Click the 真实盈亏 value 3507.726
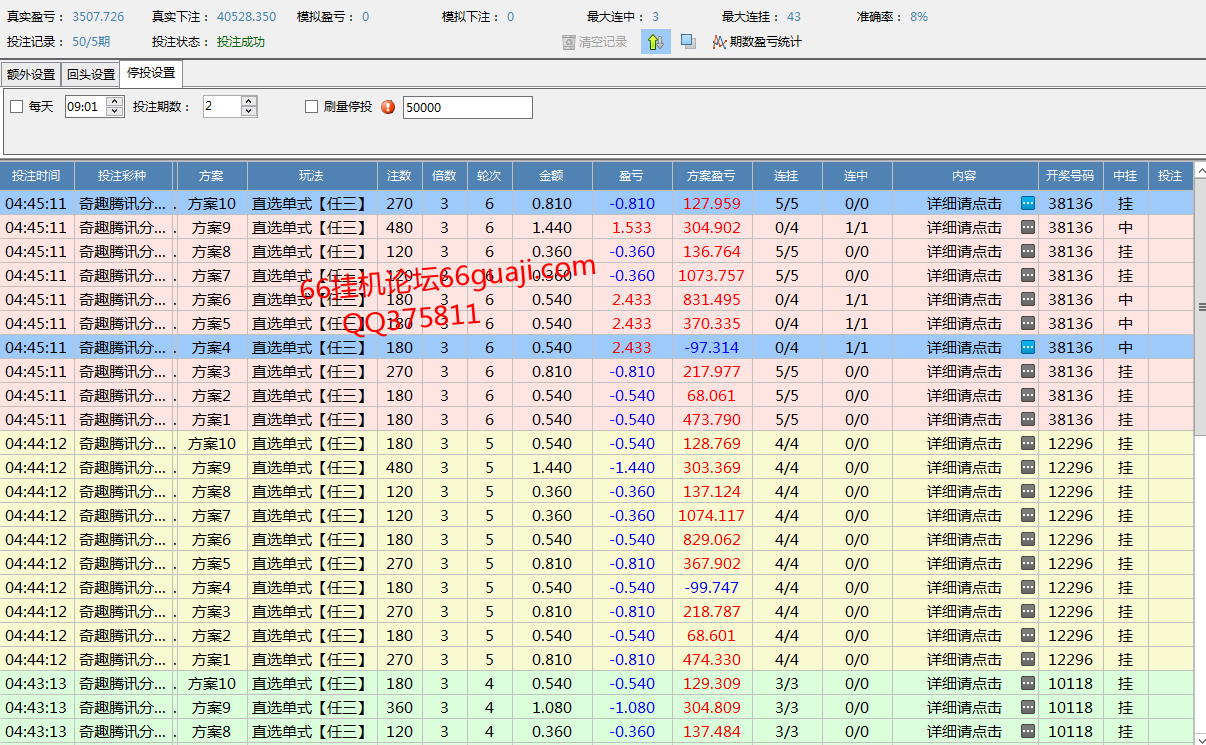This screenshot has height=745, width=1206. (x=98, y=17)
